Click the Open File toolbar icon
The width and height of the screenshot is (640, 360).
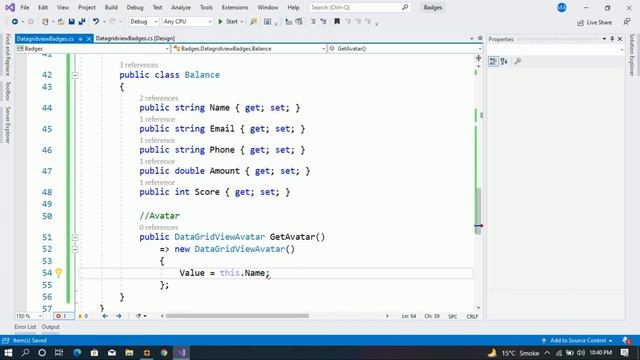coord(61,22)
